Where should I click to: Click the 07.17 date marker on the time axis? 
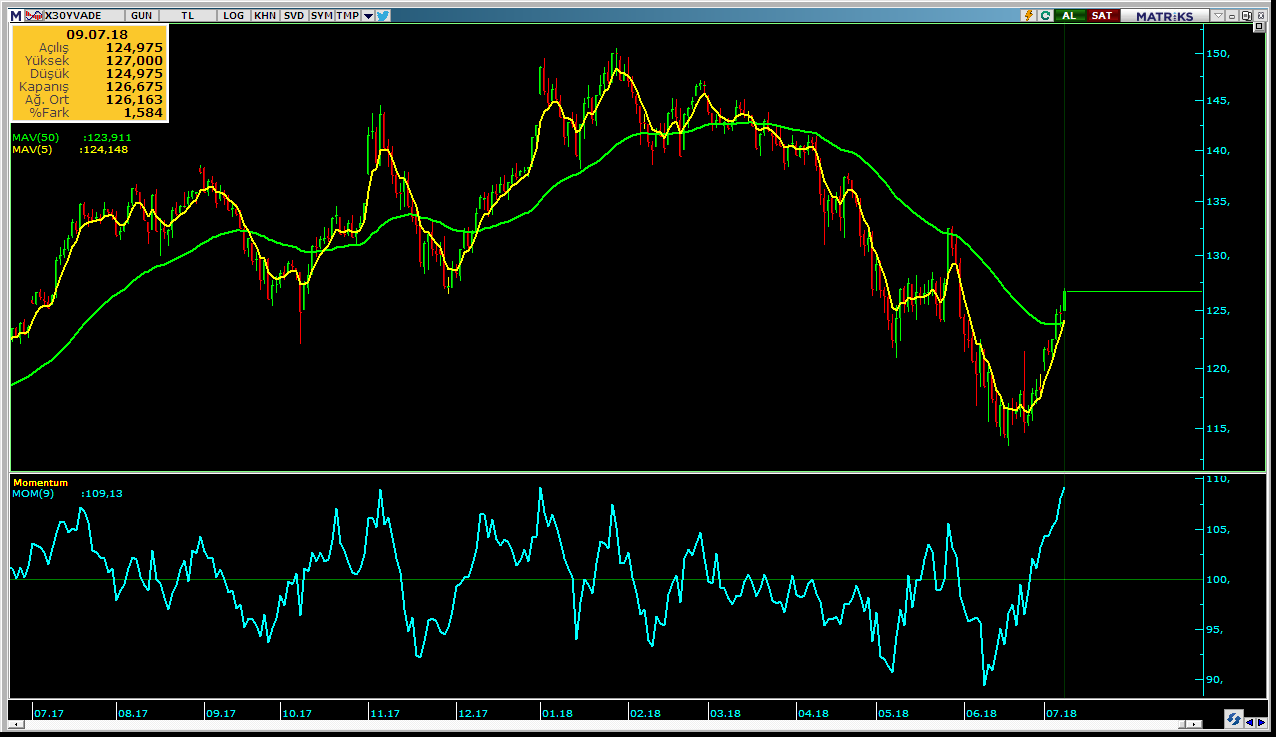tap(49, 714)
